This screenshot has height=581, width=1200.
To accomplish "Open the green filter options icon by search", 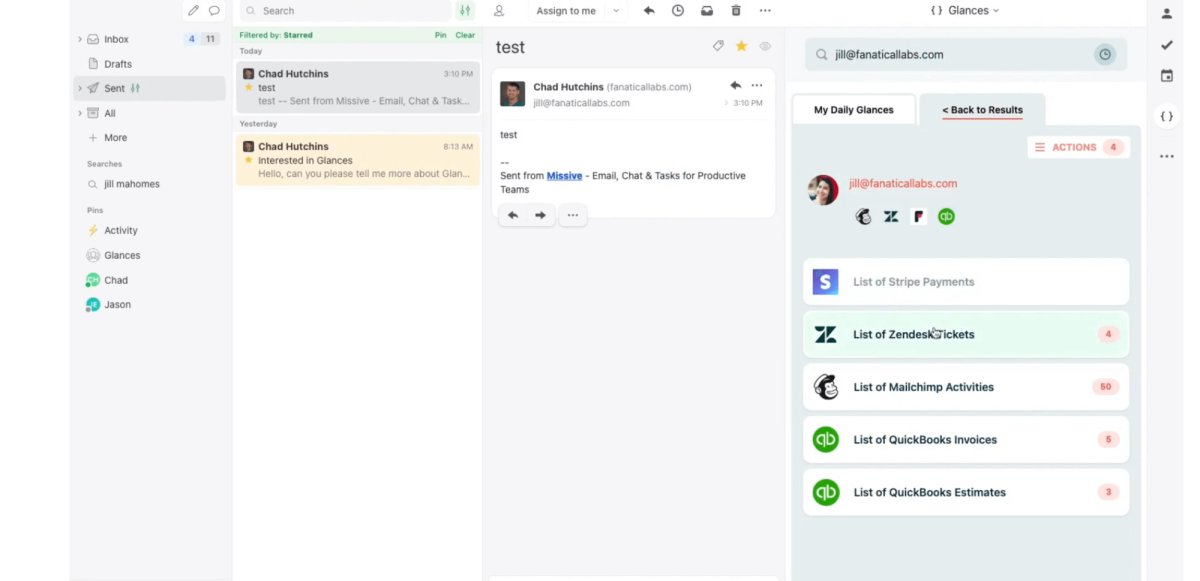I will pos(465,11).
